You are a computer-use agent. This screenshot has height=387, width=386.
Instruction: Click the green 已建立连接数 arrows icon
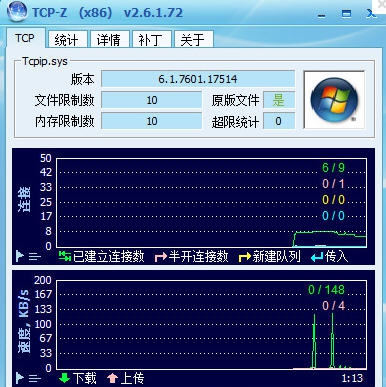[x=65, y=256]
